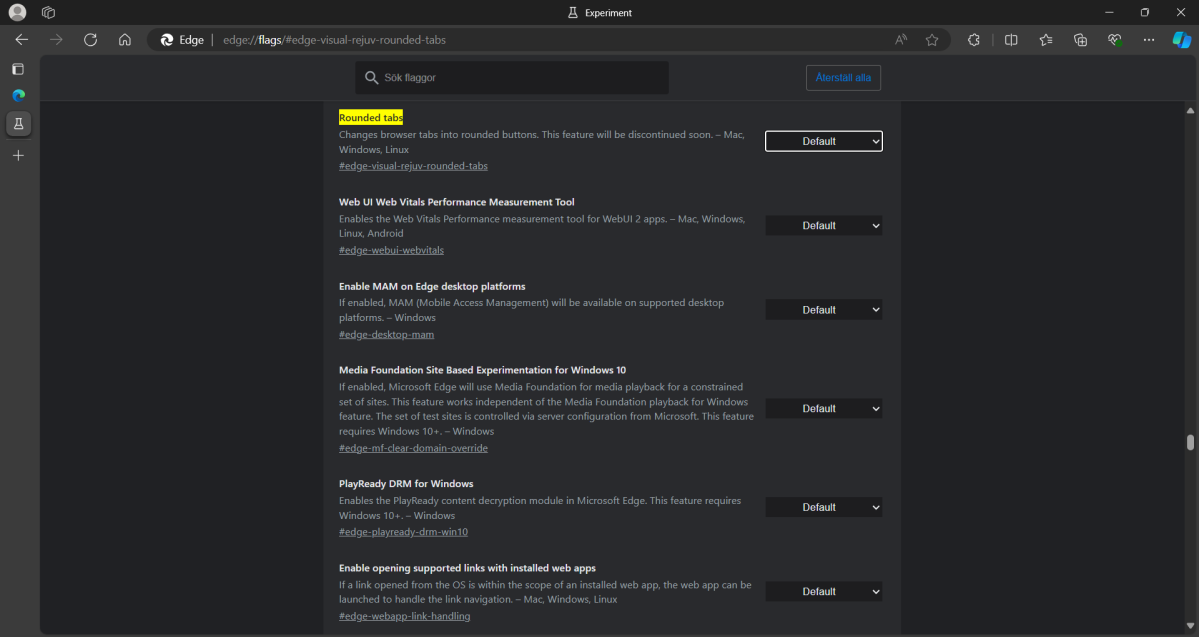1199x637 pixels.
Task: Select the Experiments flask icon in the sidebar
Action: [17, 124]
